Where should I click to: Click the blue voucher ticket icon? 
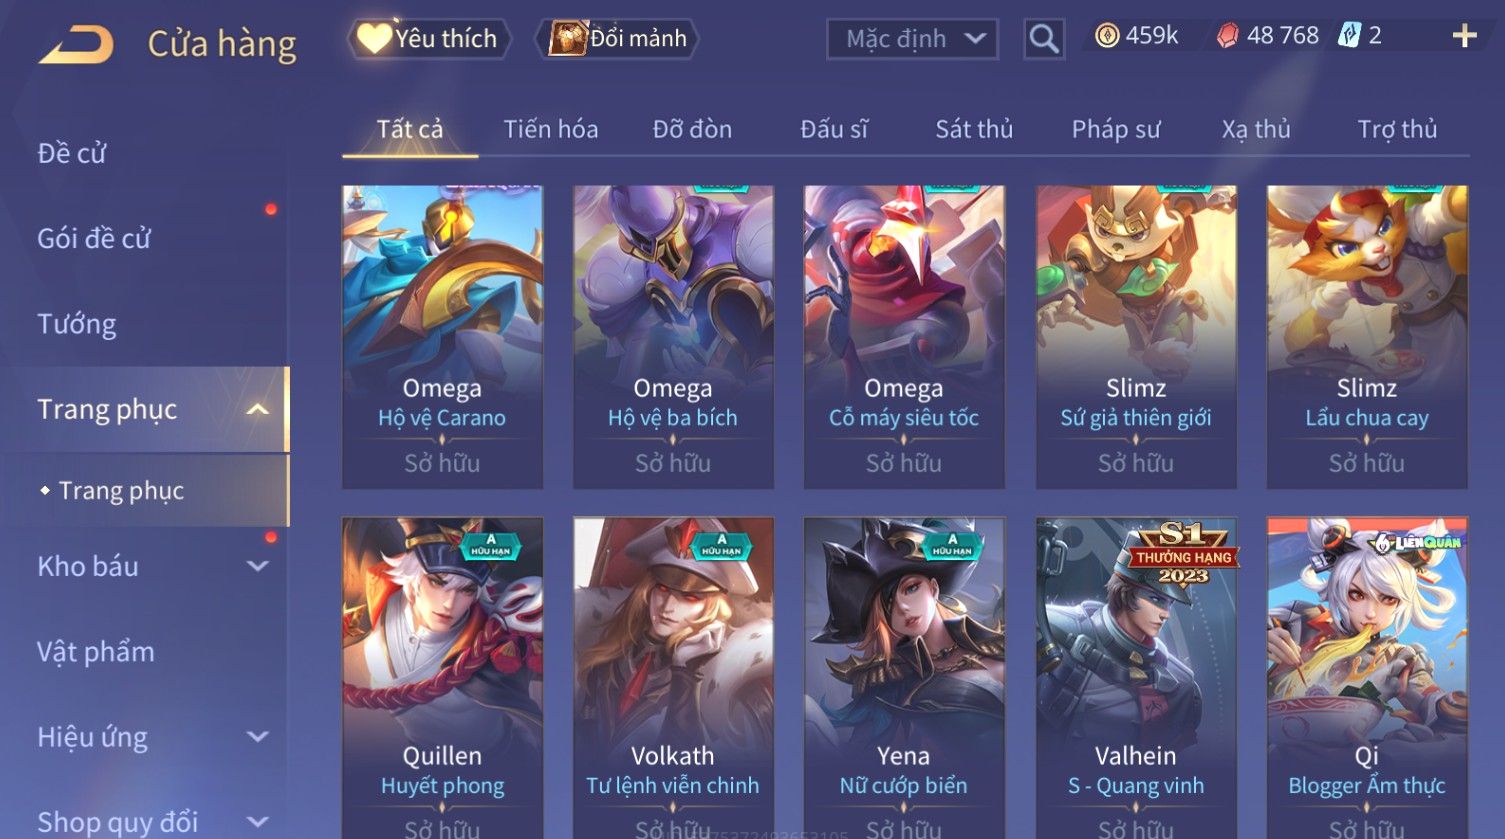tap(1349, 36)
